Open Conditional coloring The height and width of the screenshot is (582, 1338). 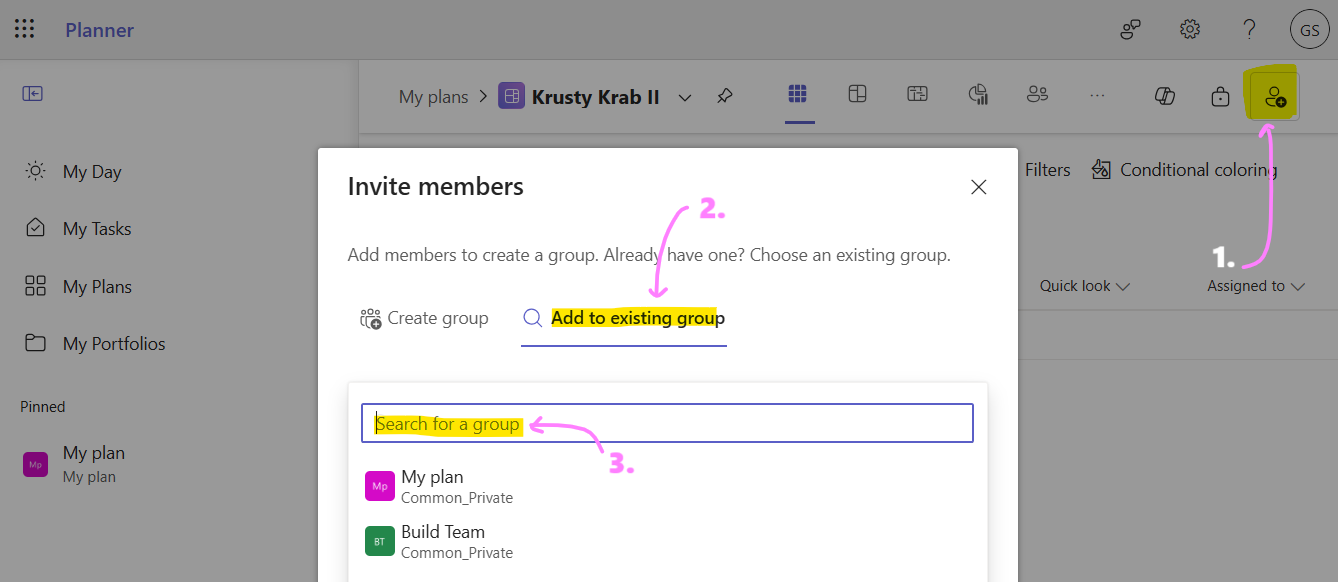pos(1184,170)
